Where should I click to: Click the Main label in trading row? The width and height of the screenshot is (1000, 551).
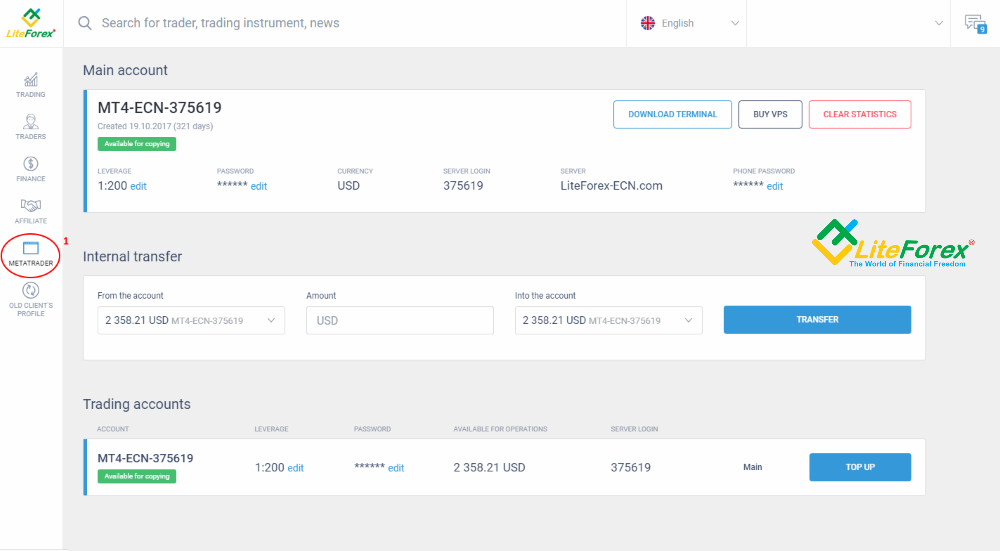coord(753,467)
